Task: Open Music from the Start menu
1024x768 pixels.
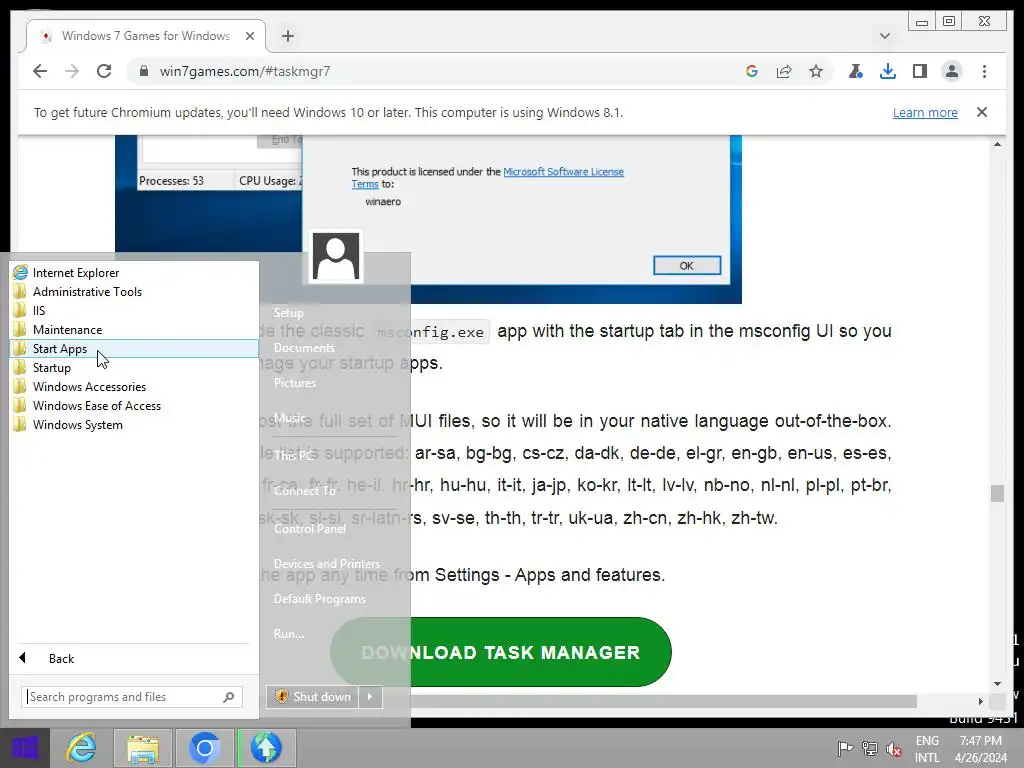Action: tap(289, 417)
